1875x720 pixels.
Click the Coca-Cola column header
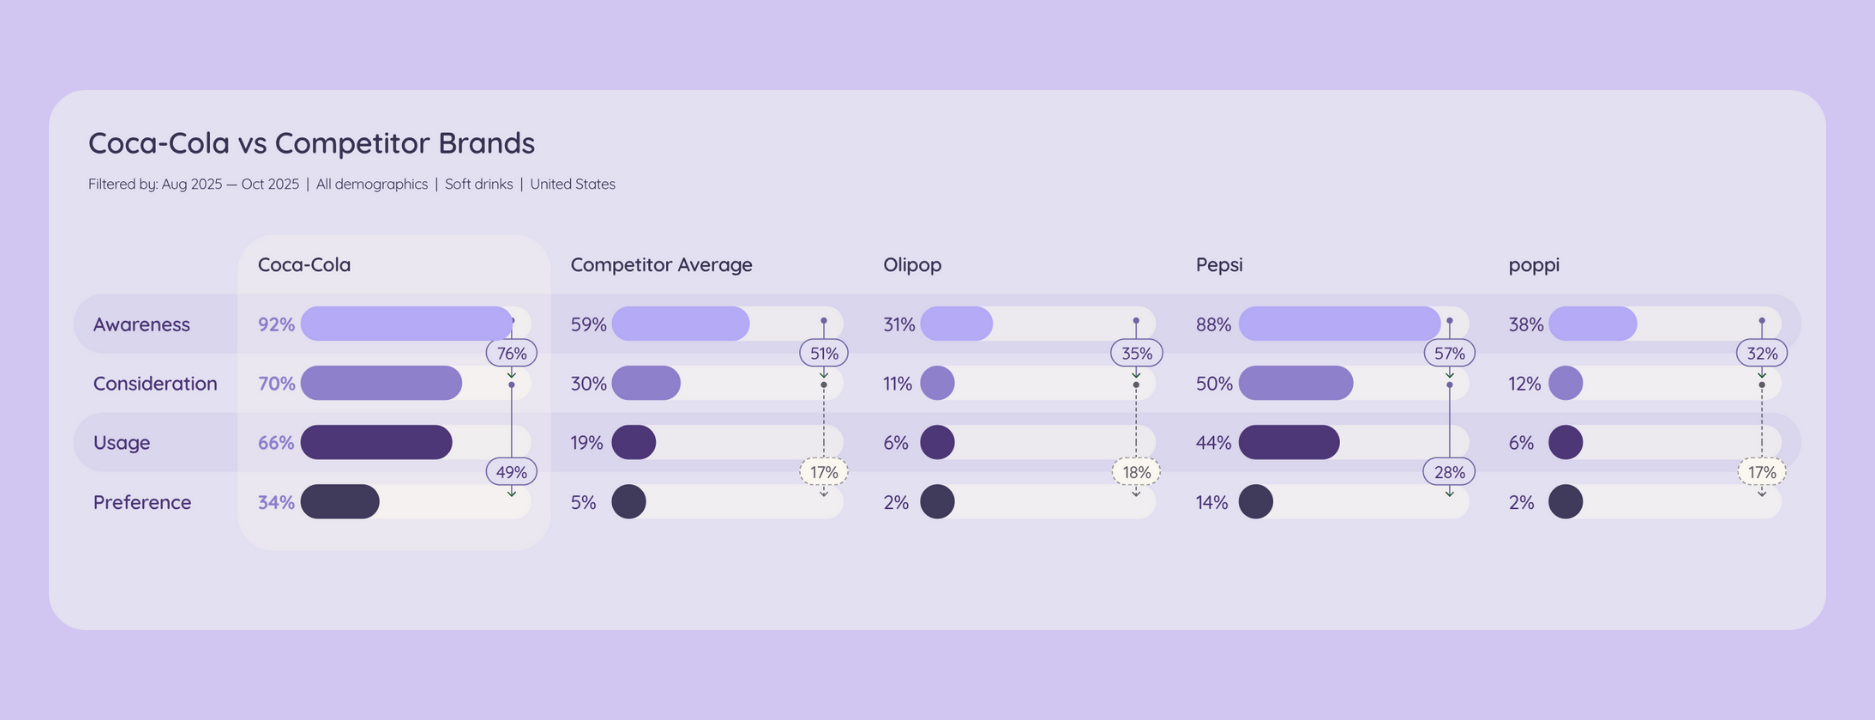point(304,265)
